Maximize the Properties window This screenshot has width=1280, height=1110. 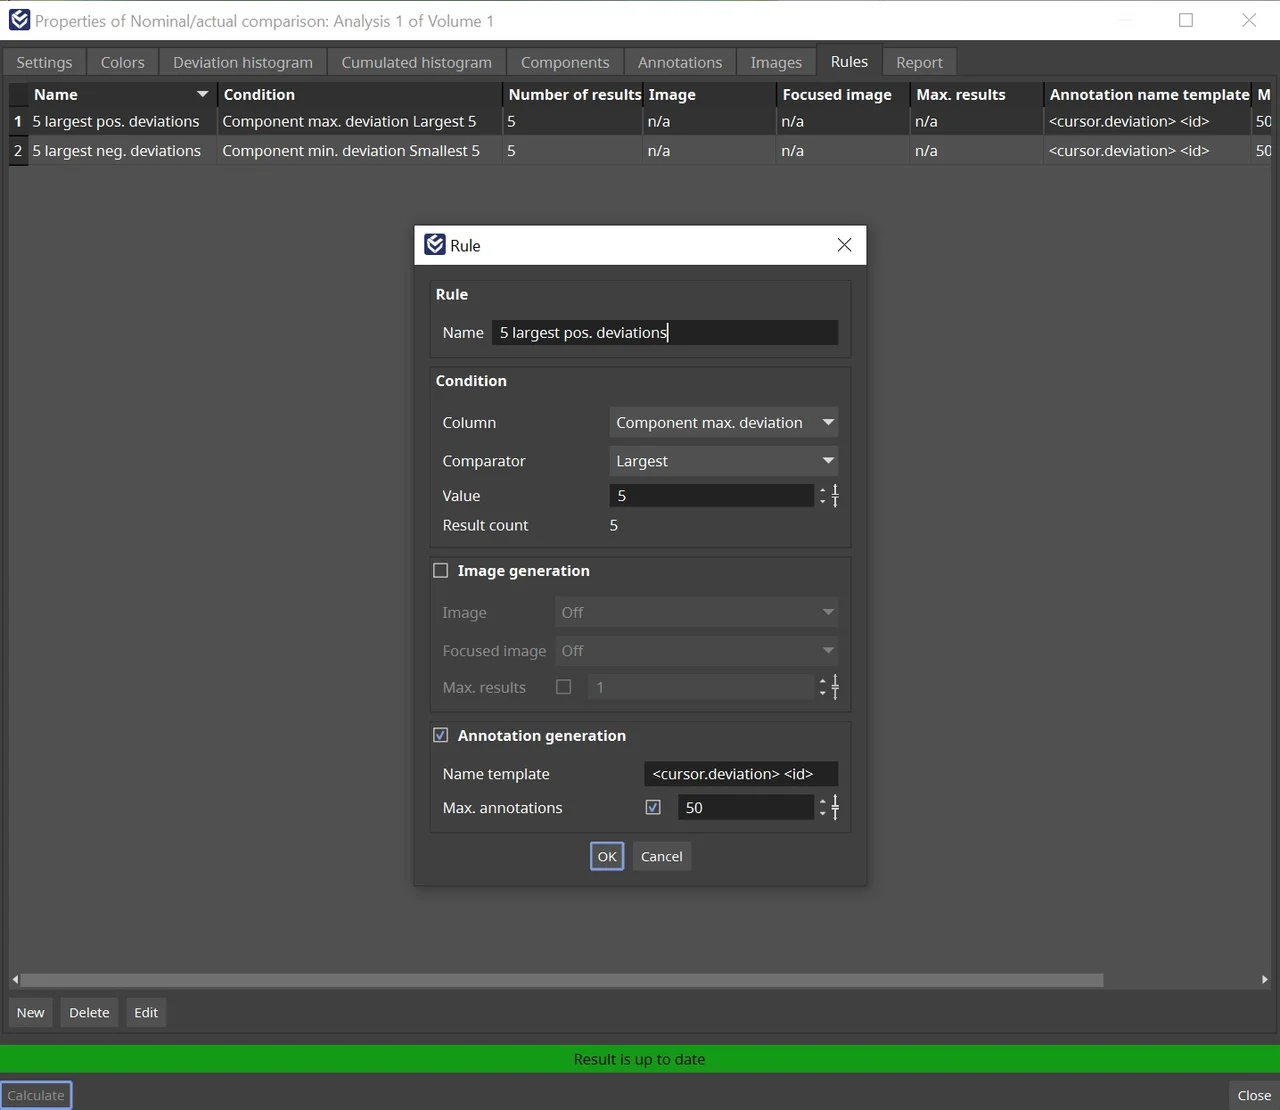(1186, 20)
